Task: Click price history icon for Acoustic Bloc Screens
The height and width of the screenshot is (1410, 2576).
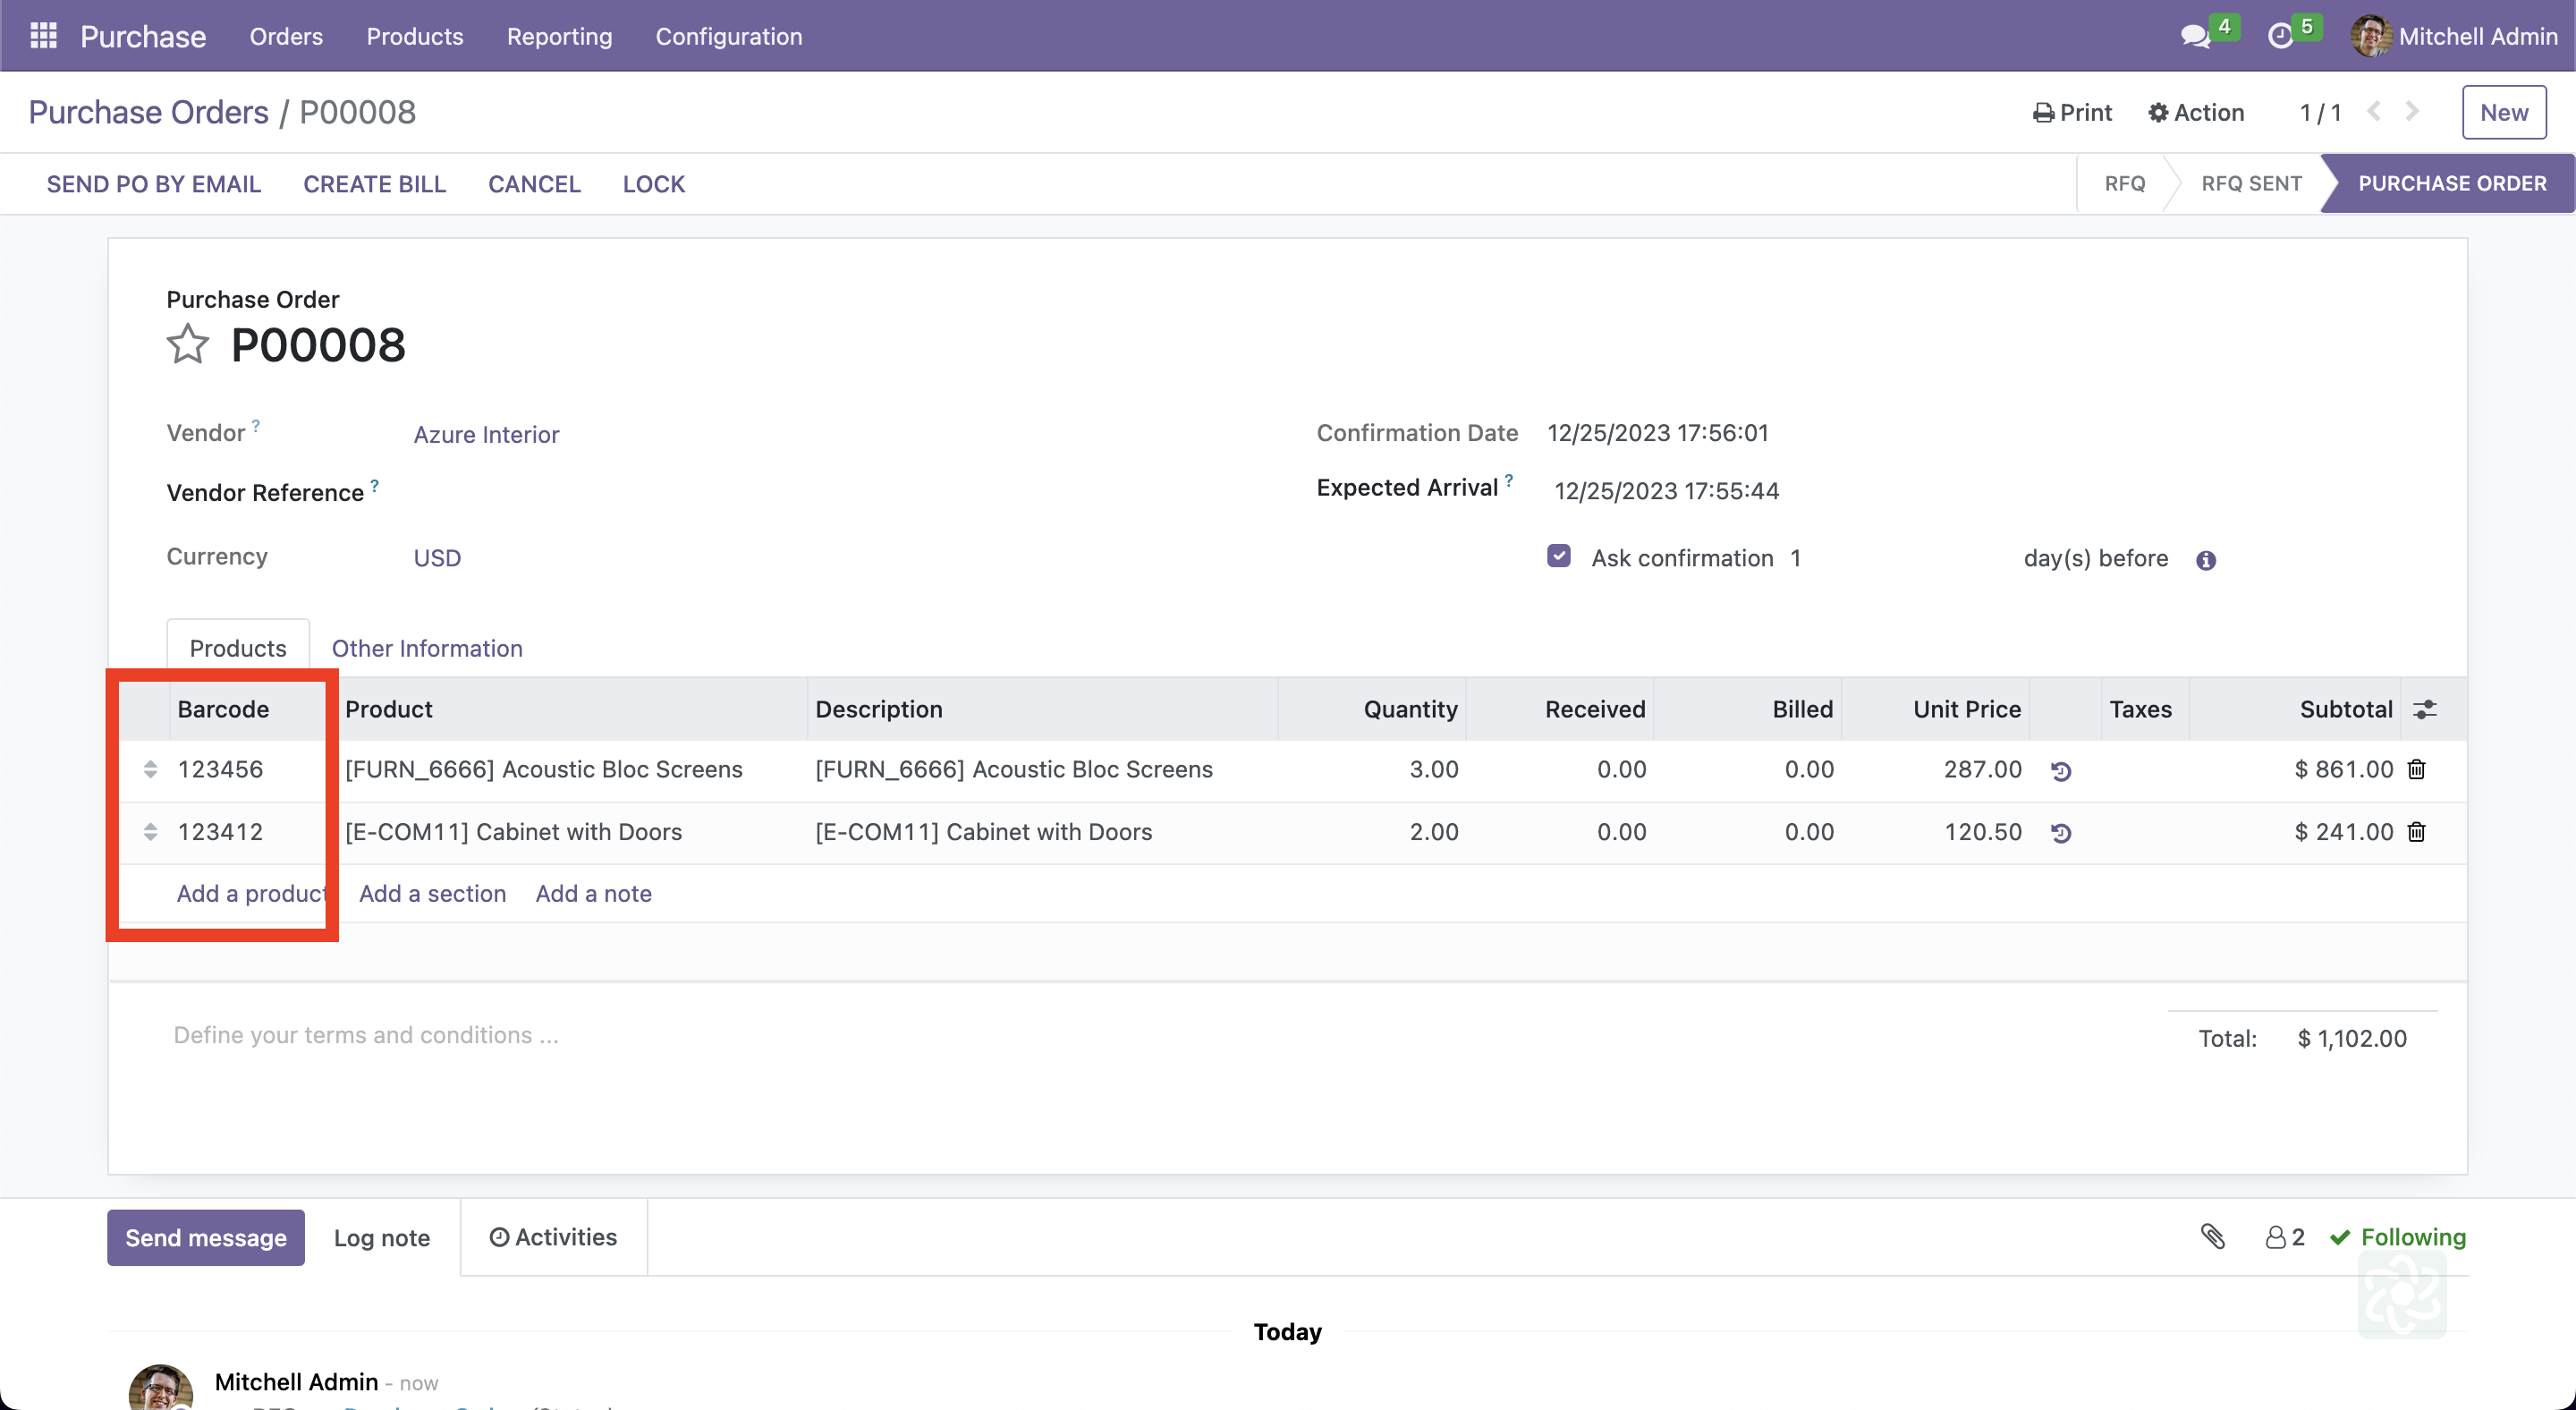Action: click(x=2061, y=771)
